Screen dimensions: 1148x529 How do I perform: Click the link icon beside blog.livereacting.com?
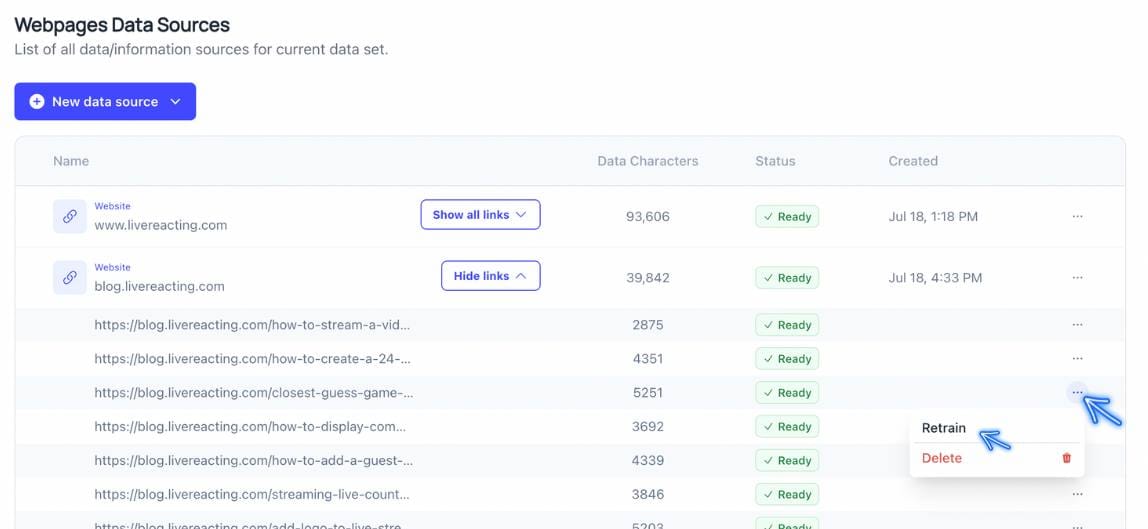click(70, 278)
